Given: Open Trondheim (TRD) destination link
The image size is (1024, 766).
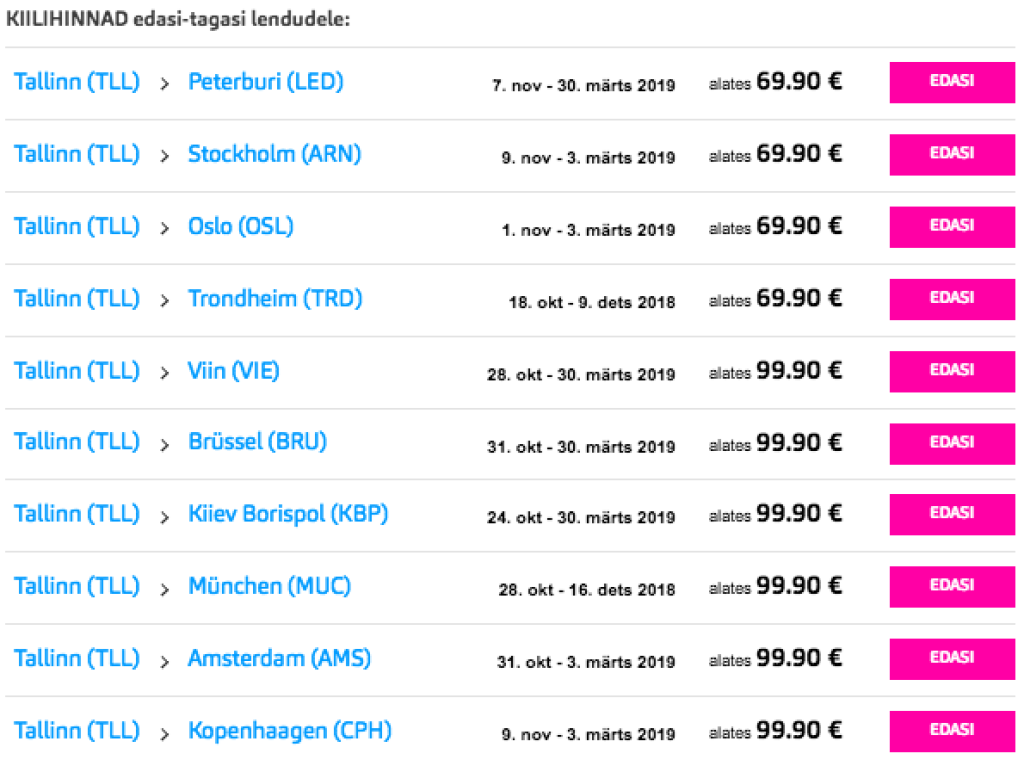Looking at the screenshot, I should (x=275, y=298).
